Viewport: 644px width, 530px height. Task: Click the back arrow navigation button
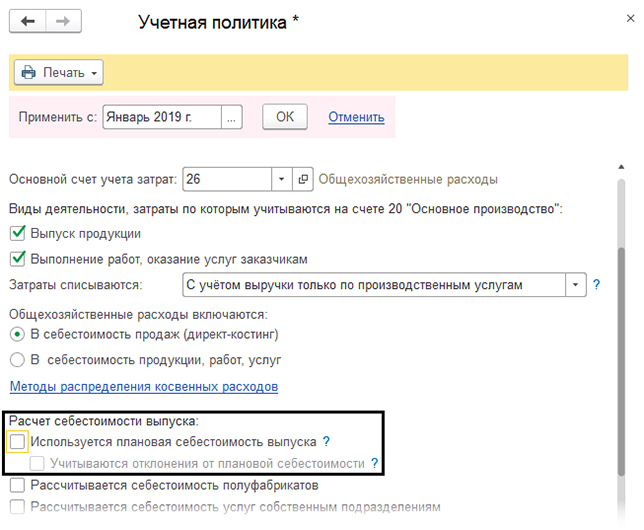pos(27,21)
